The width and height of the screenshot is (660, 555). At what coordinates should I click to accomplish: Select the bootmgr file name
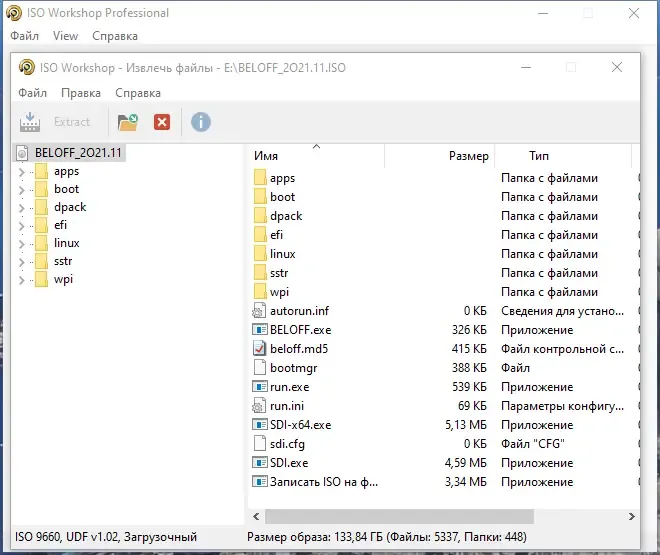point(293,368)
